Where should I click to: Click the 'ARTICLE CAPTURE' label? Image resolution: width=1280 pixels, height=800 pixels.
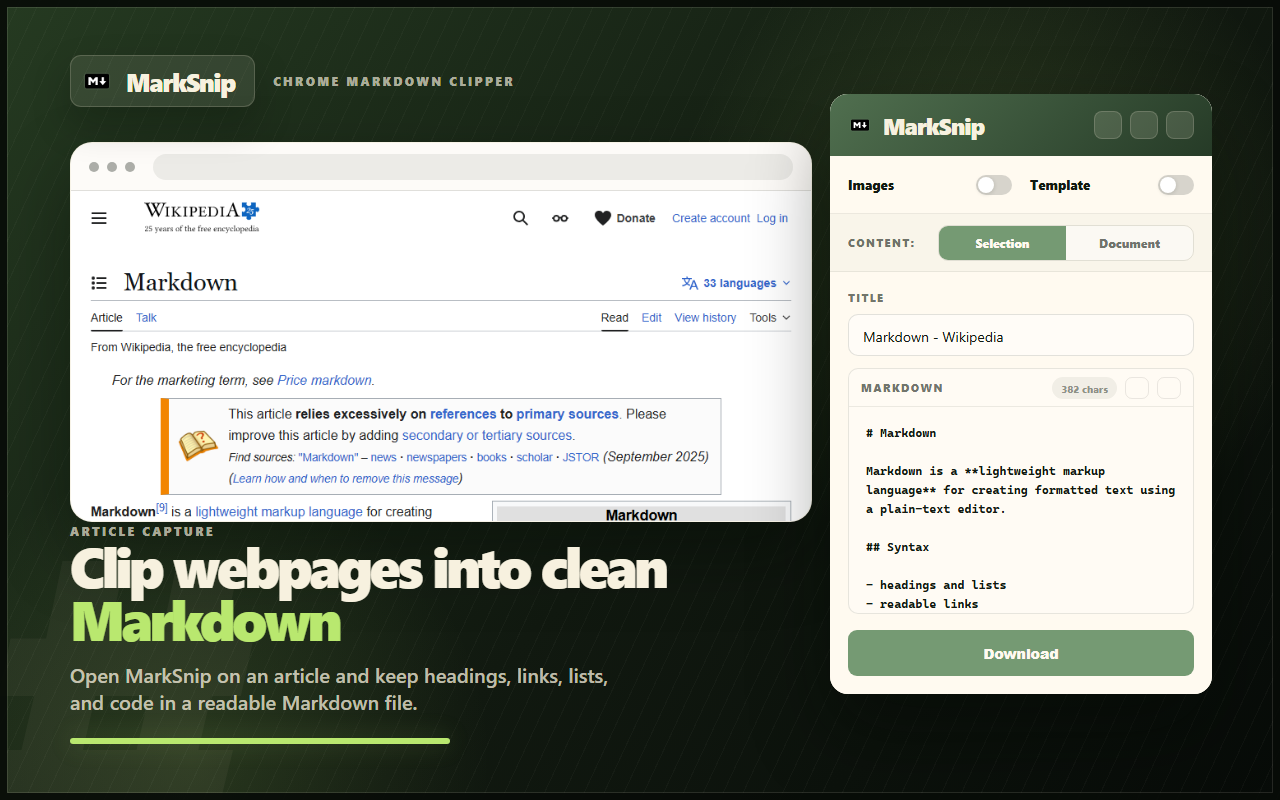coord(142,531)
